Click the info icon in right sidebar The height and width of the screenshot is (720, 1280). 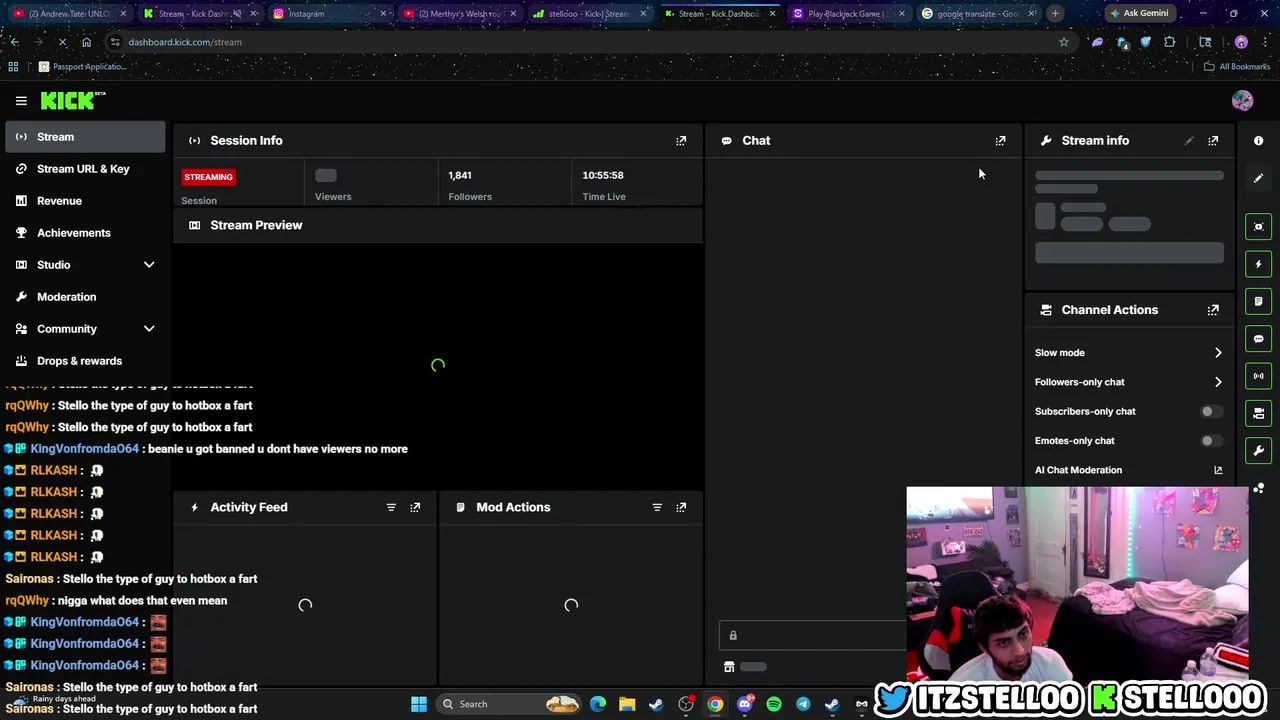point(1259,141)
